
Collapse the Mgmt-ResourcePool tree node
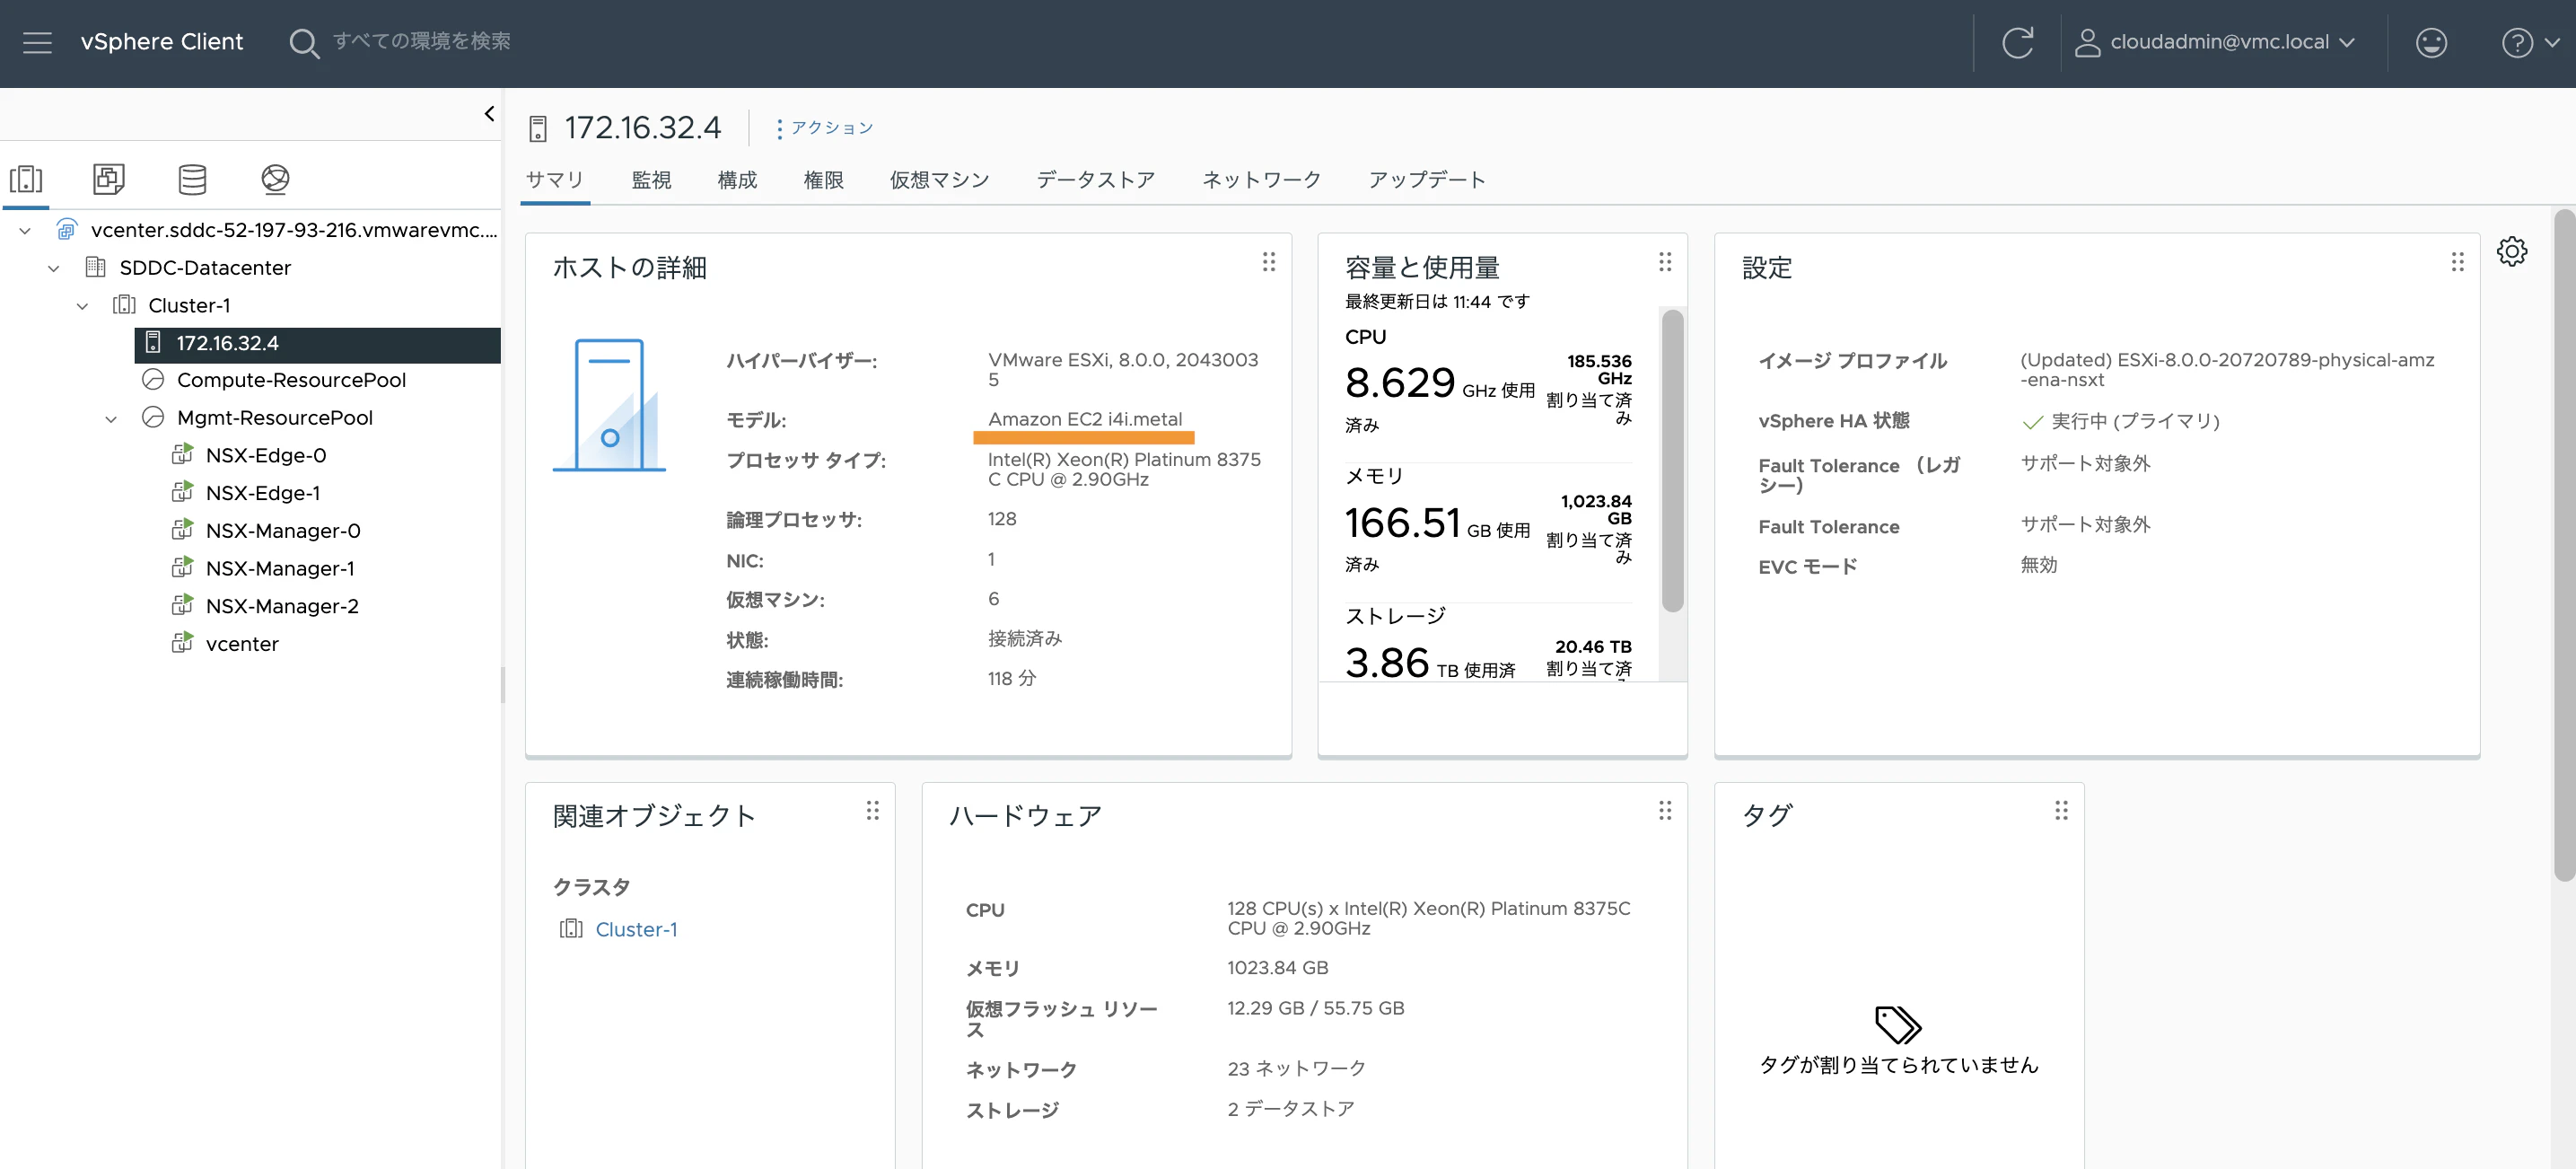(x=111, y=419)
